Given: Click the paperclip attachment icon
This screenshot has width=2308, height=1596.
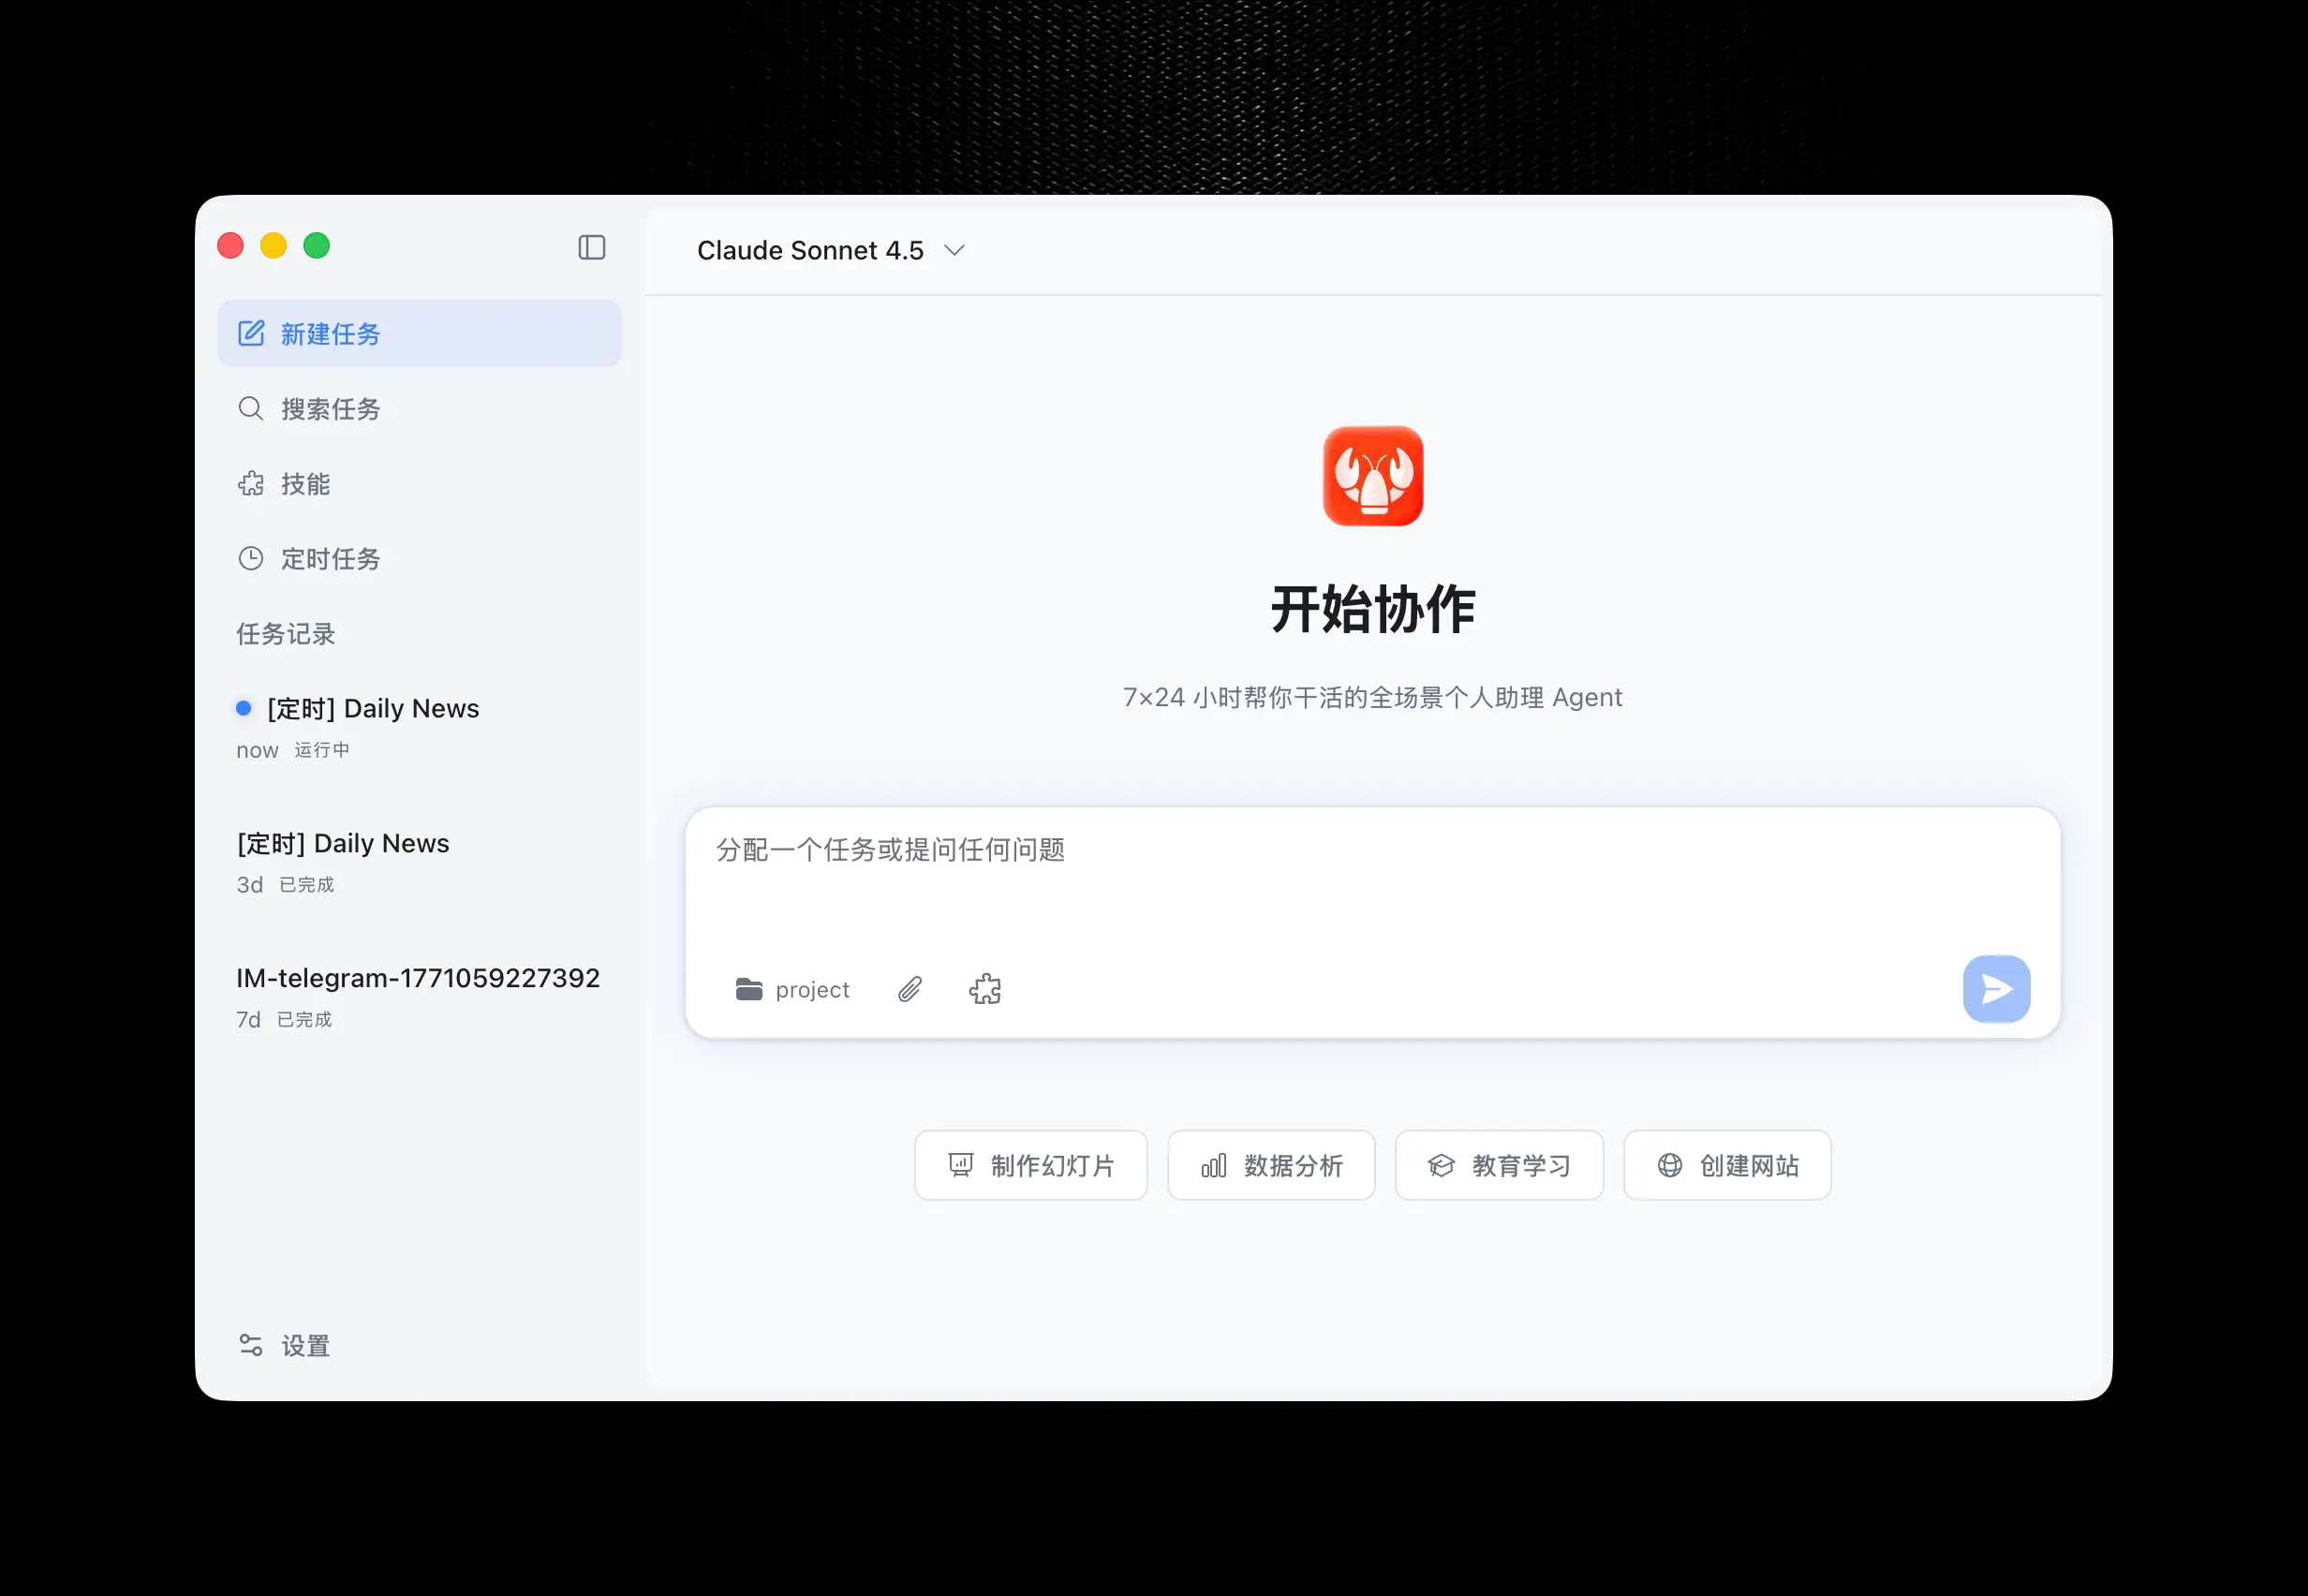Looking at the screenshot, I should coord(909,989).
